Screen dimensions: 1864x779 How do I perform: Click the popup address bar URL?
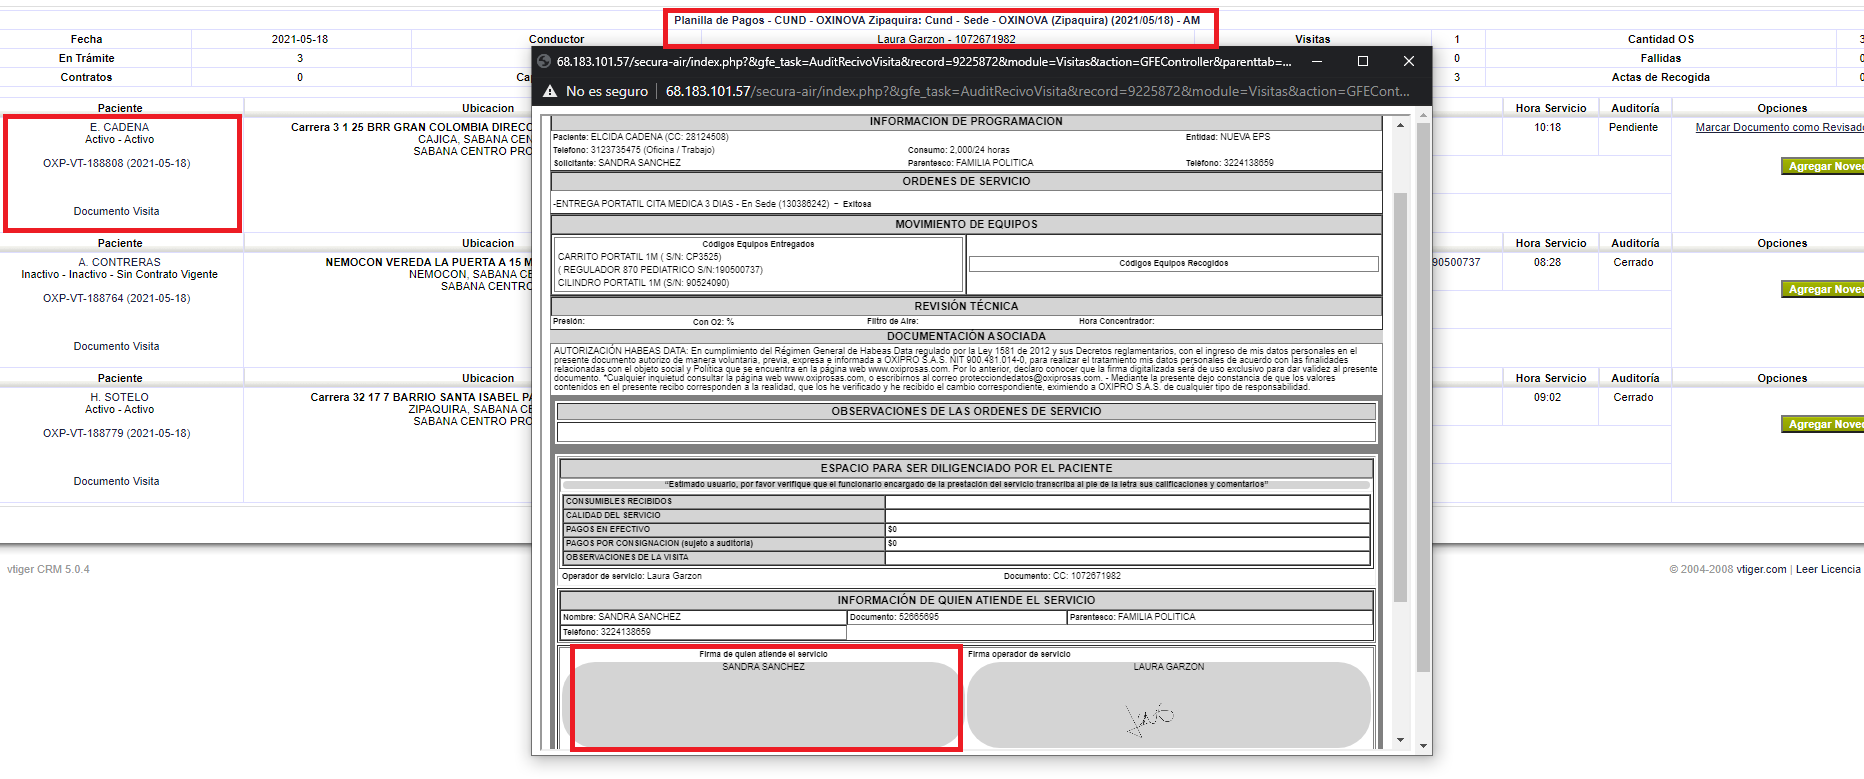1038,91
